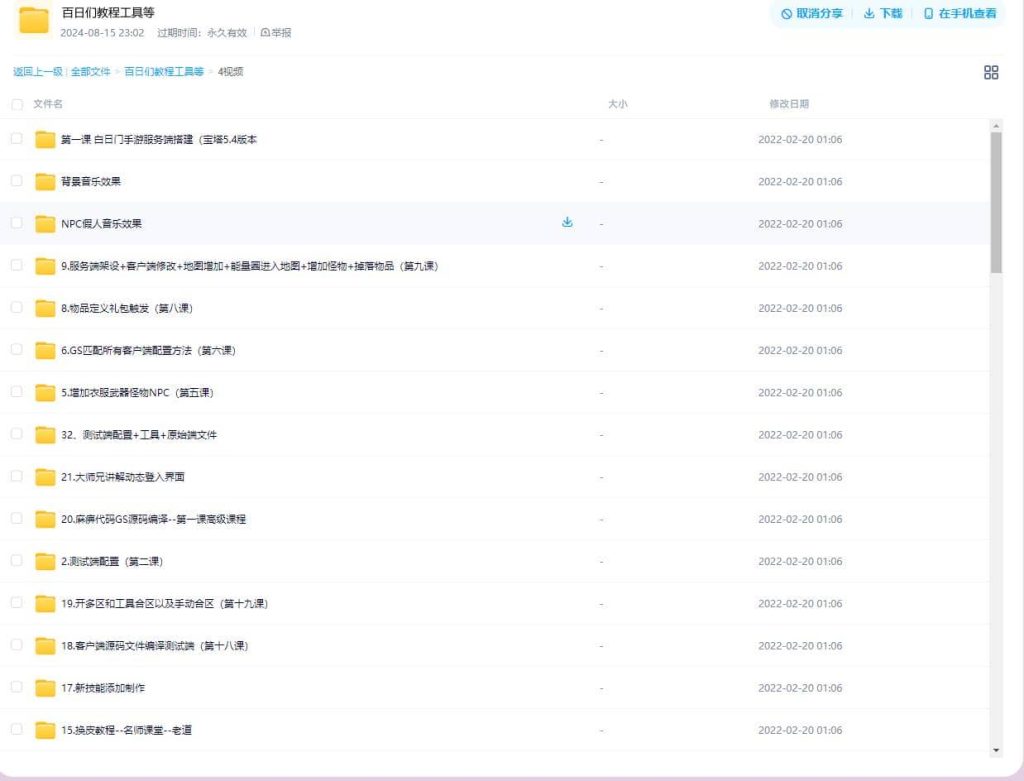Click folder icon of 9.服务端架设 row
The height and width of the screenshot is (781, 1024).
pos(45,266)
